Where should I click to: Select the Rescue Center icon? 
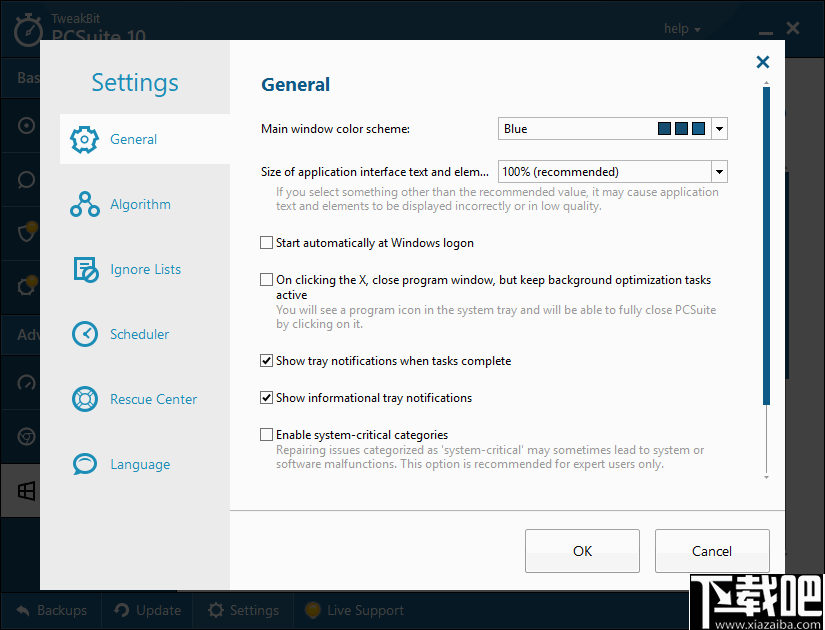pyautogui.click(x=87, y=399)
